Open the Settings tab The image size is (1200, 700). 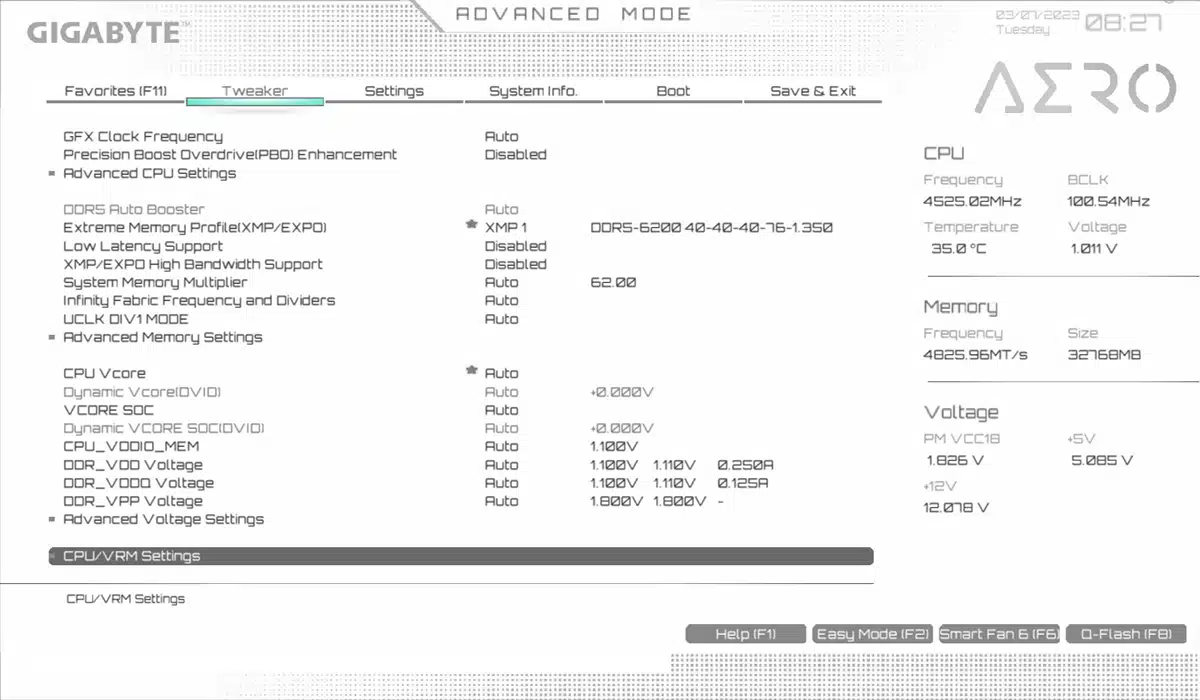394,91
